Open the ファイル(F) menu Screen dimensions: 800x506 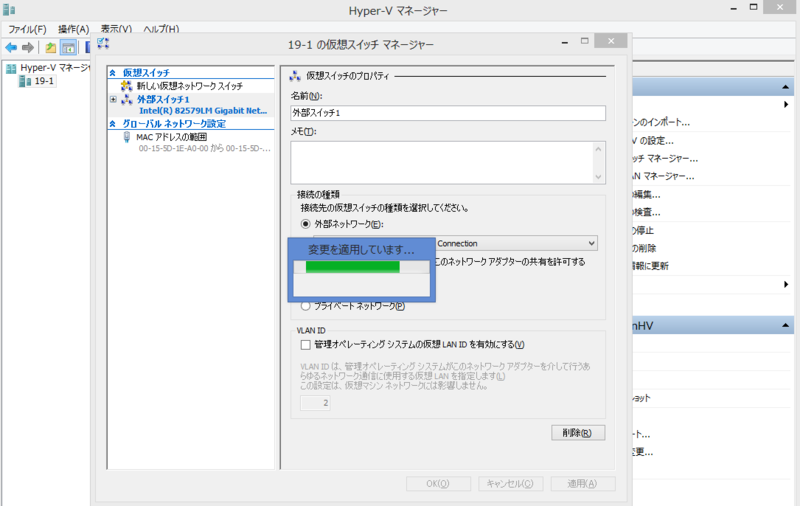point(27,29)
